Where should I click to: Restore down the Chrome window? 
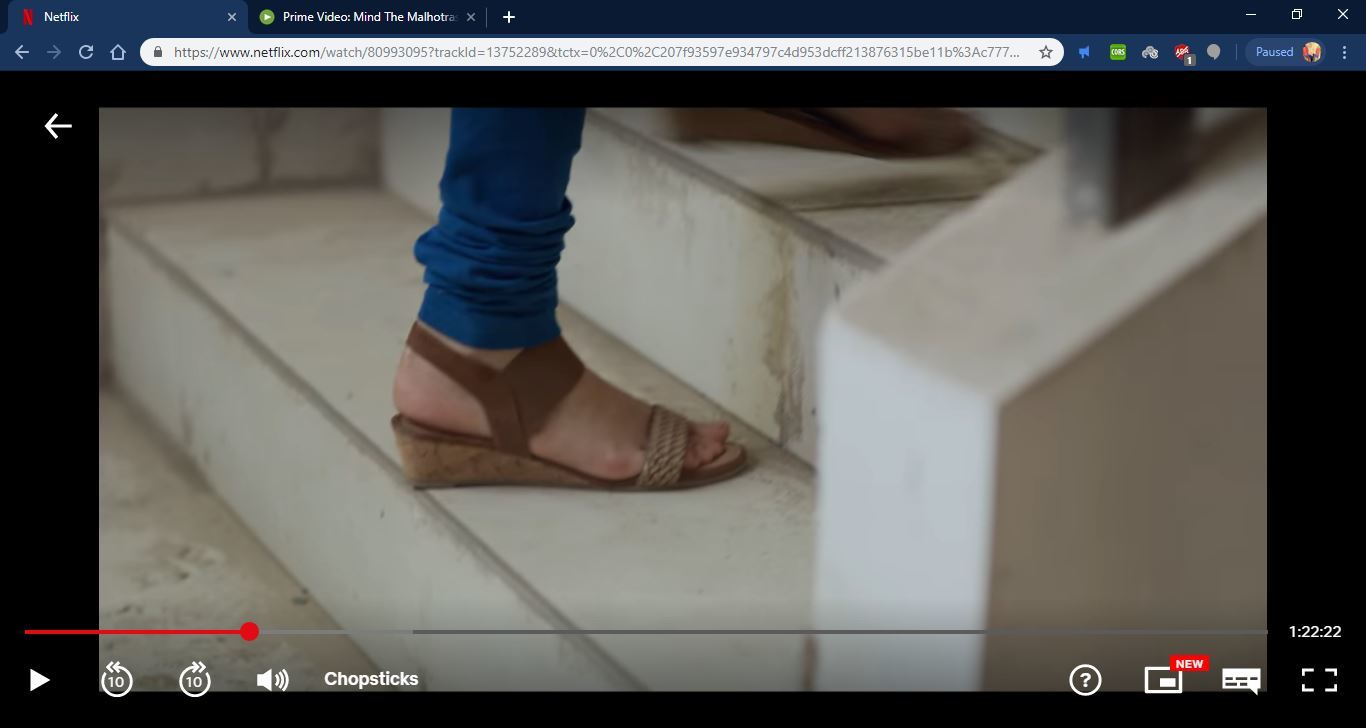(1297, 15)
